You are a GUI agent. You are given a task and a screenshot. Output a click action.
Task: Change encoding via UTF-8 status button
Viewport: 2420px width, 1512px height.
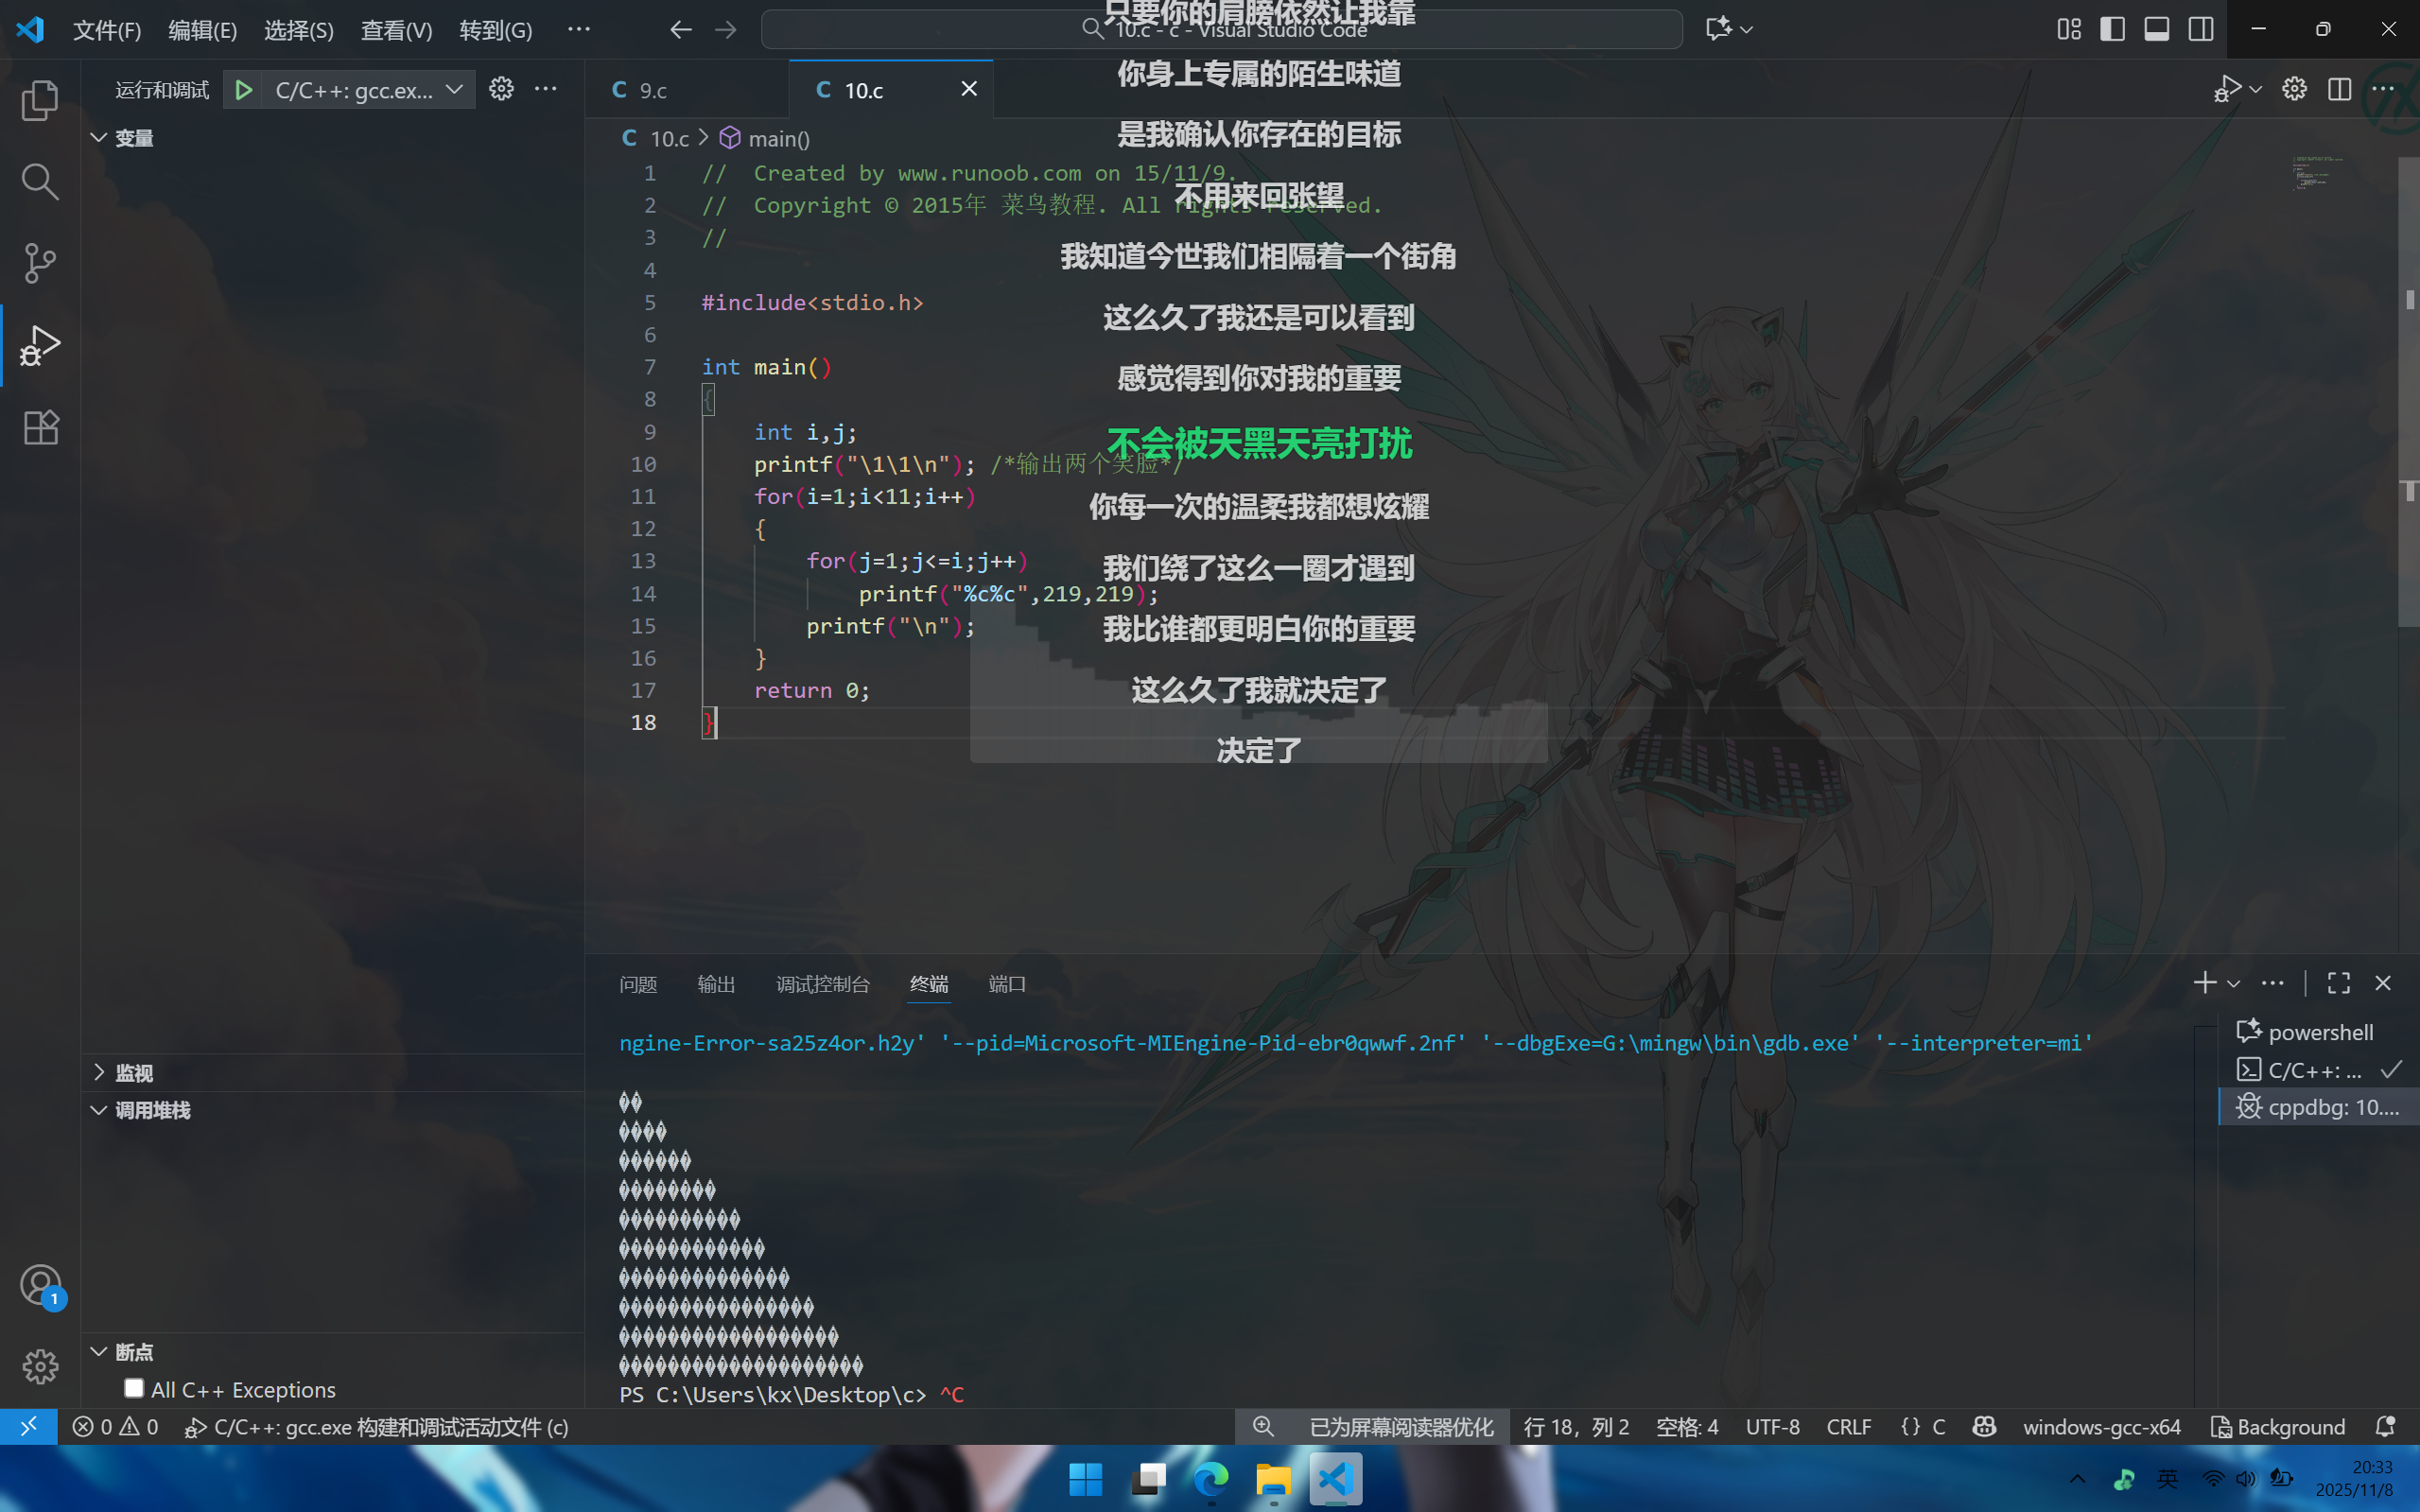[x=1772, y=1427]
